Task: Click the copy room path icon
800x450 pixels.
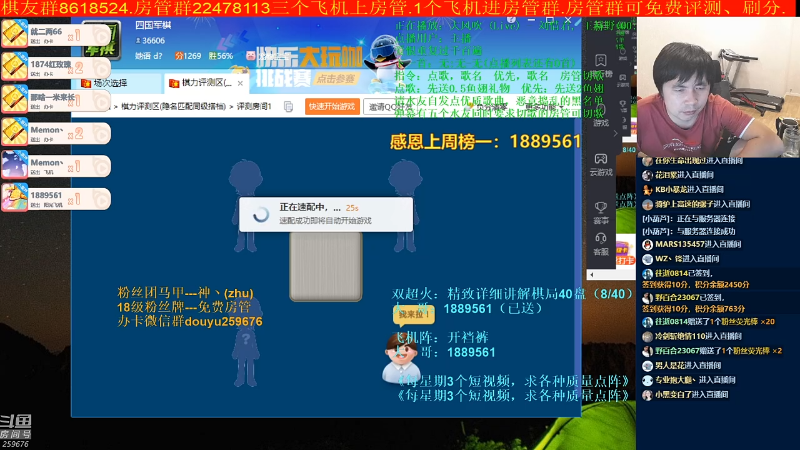Action: [x=288, y=107]
